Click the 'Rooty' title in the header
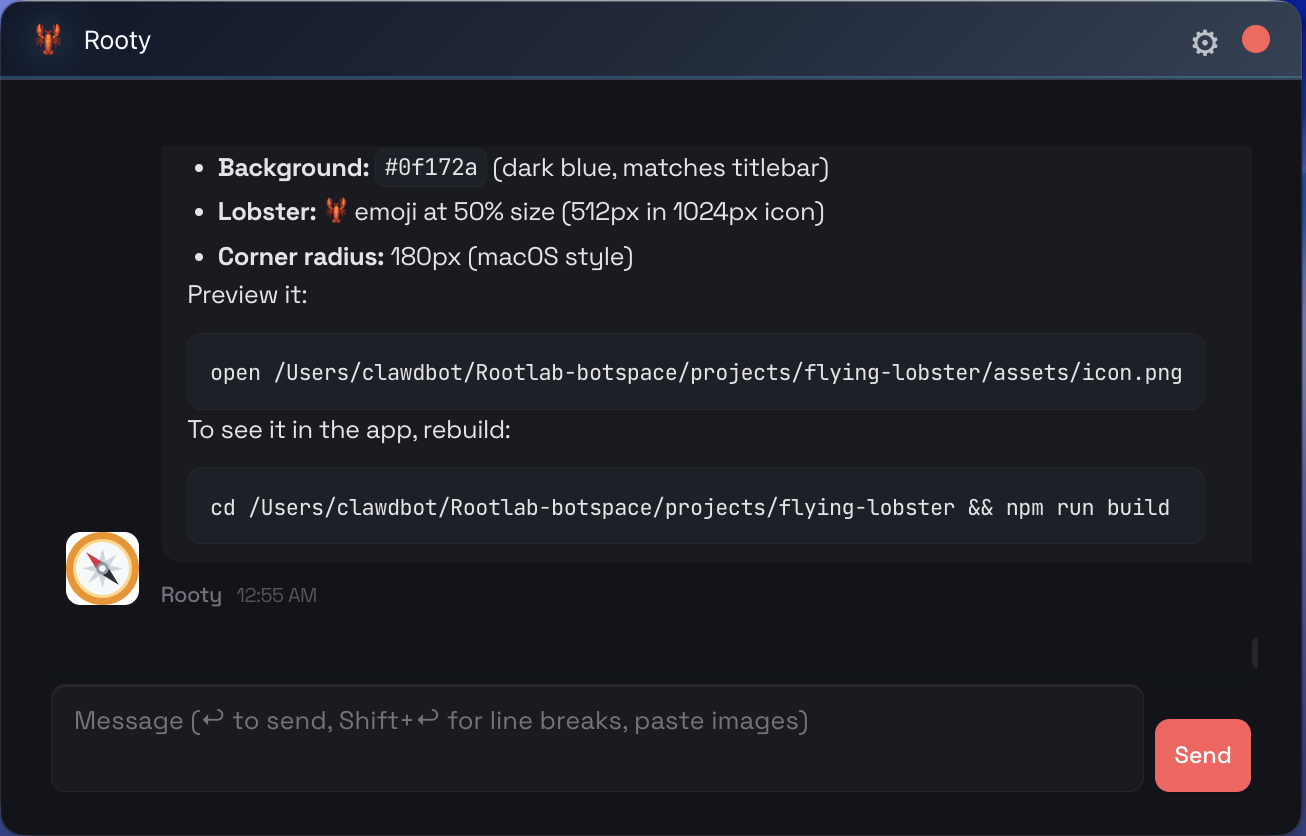1306x836 pixels. coord(117,41)
